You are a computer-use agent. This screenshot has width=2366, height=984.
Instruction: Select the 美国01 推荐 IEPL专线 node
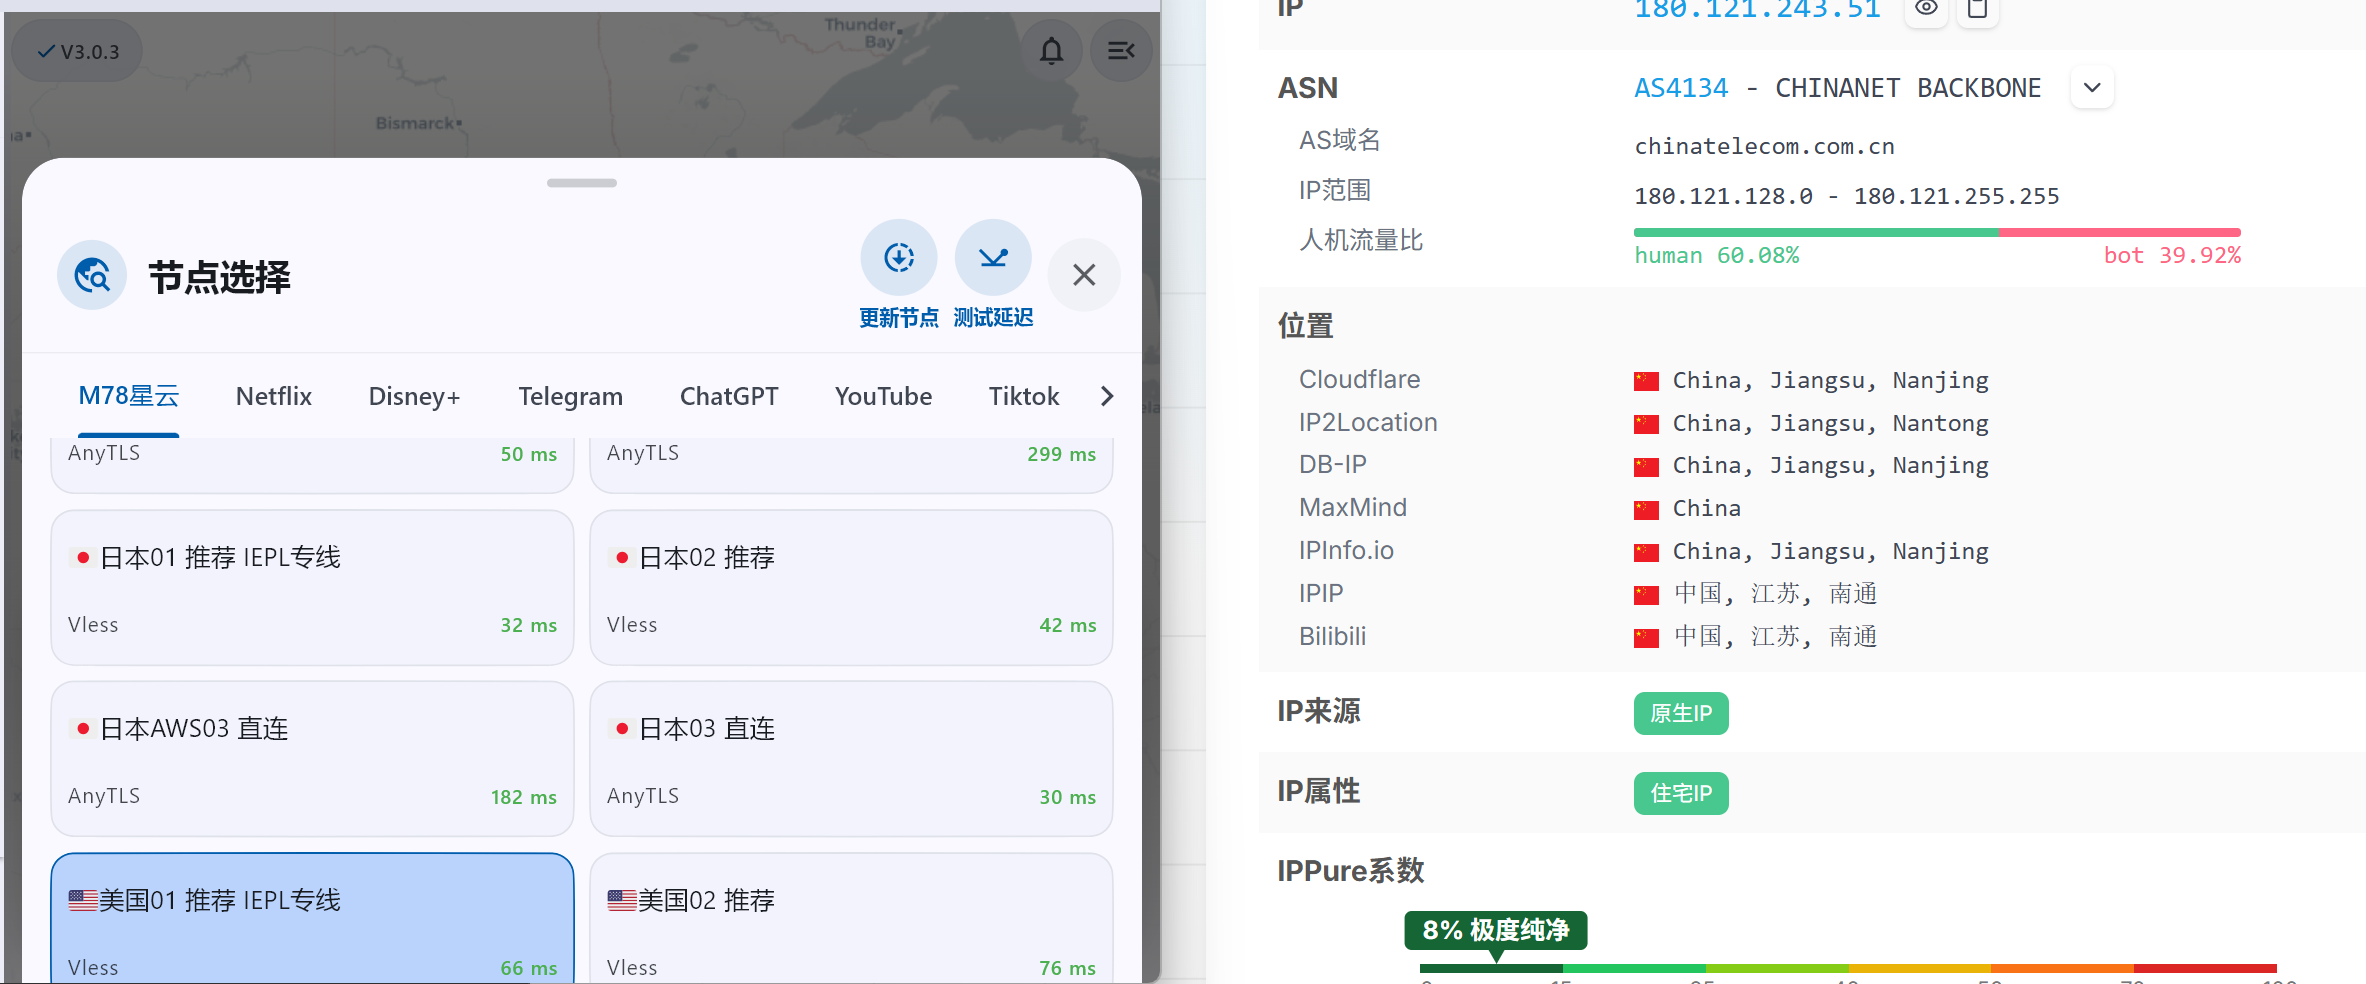click(312, 918)
